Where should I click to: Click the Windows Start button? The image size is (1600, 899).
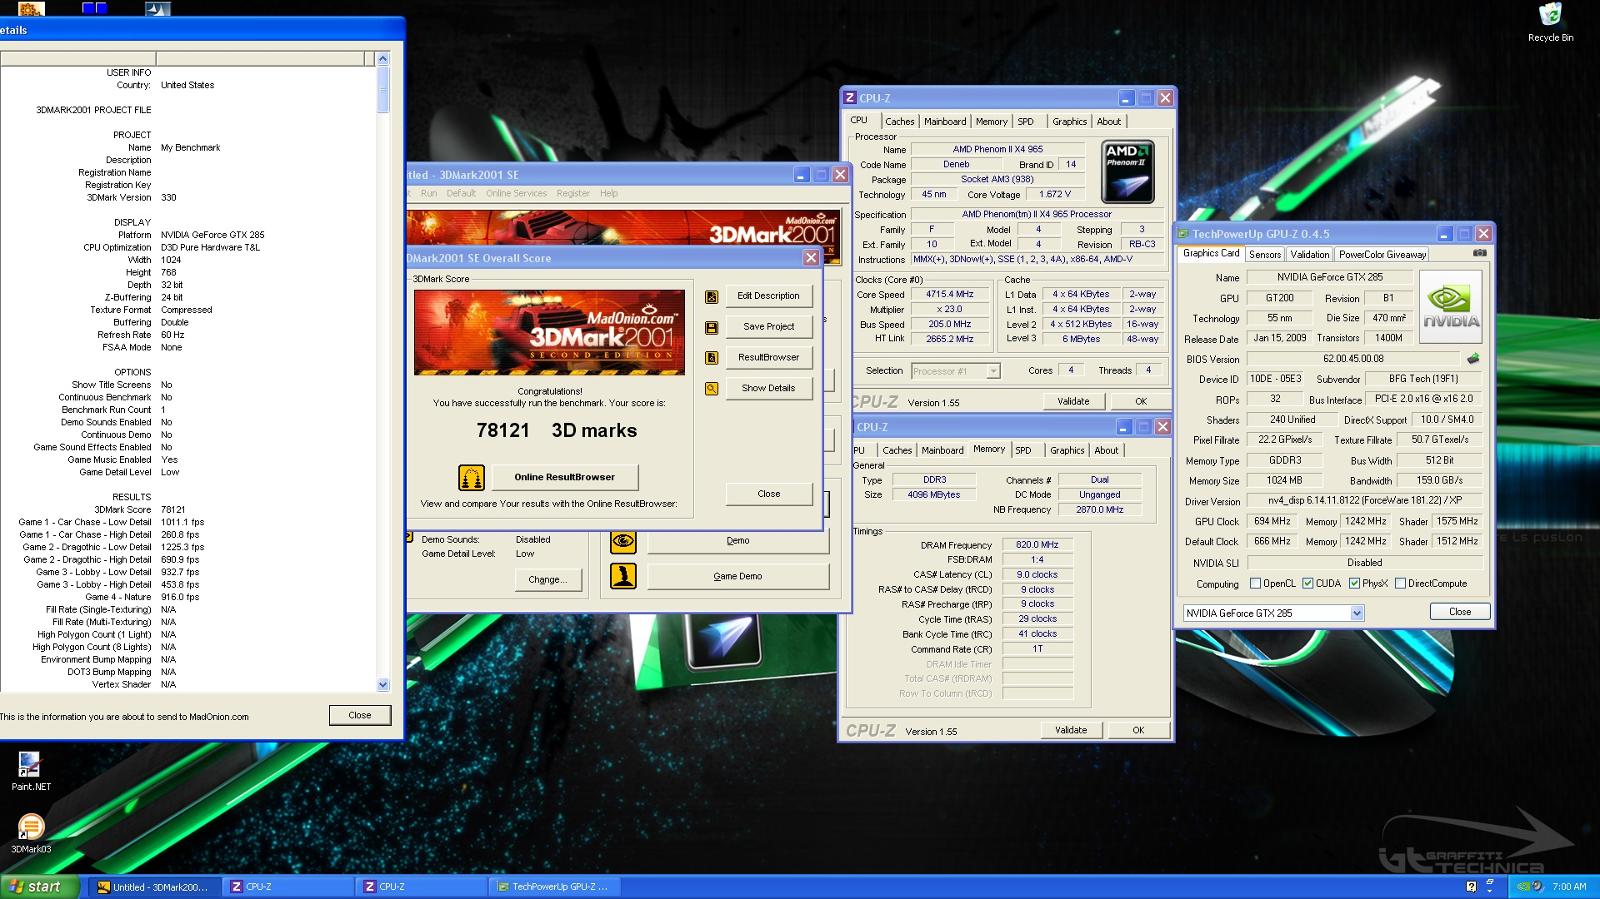click(x=37, y=887)
